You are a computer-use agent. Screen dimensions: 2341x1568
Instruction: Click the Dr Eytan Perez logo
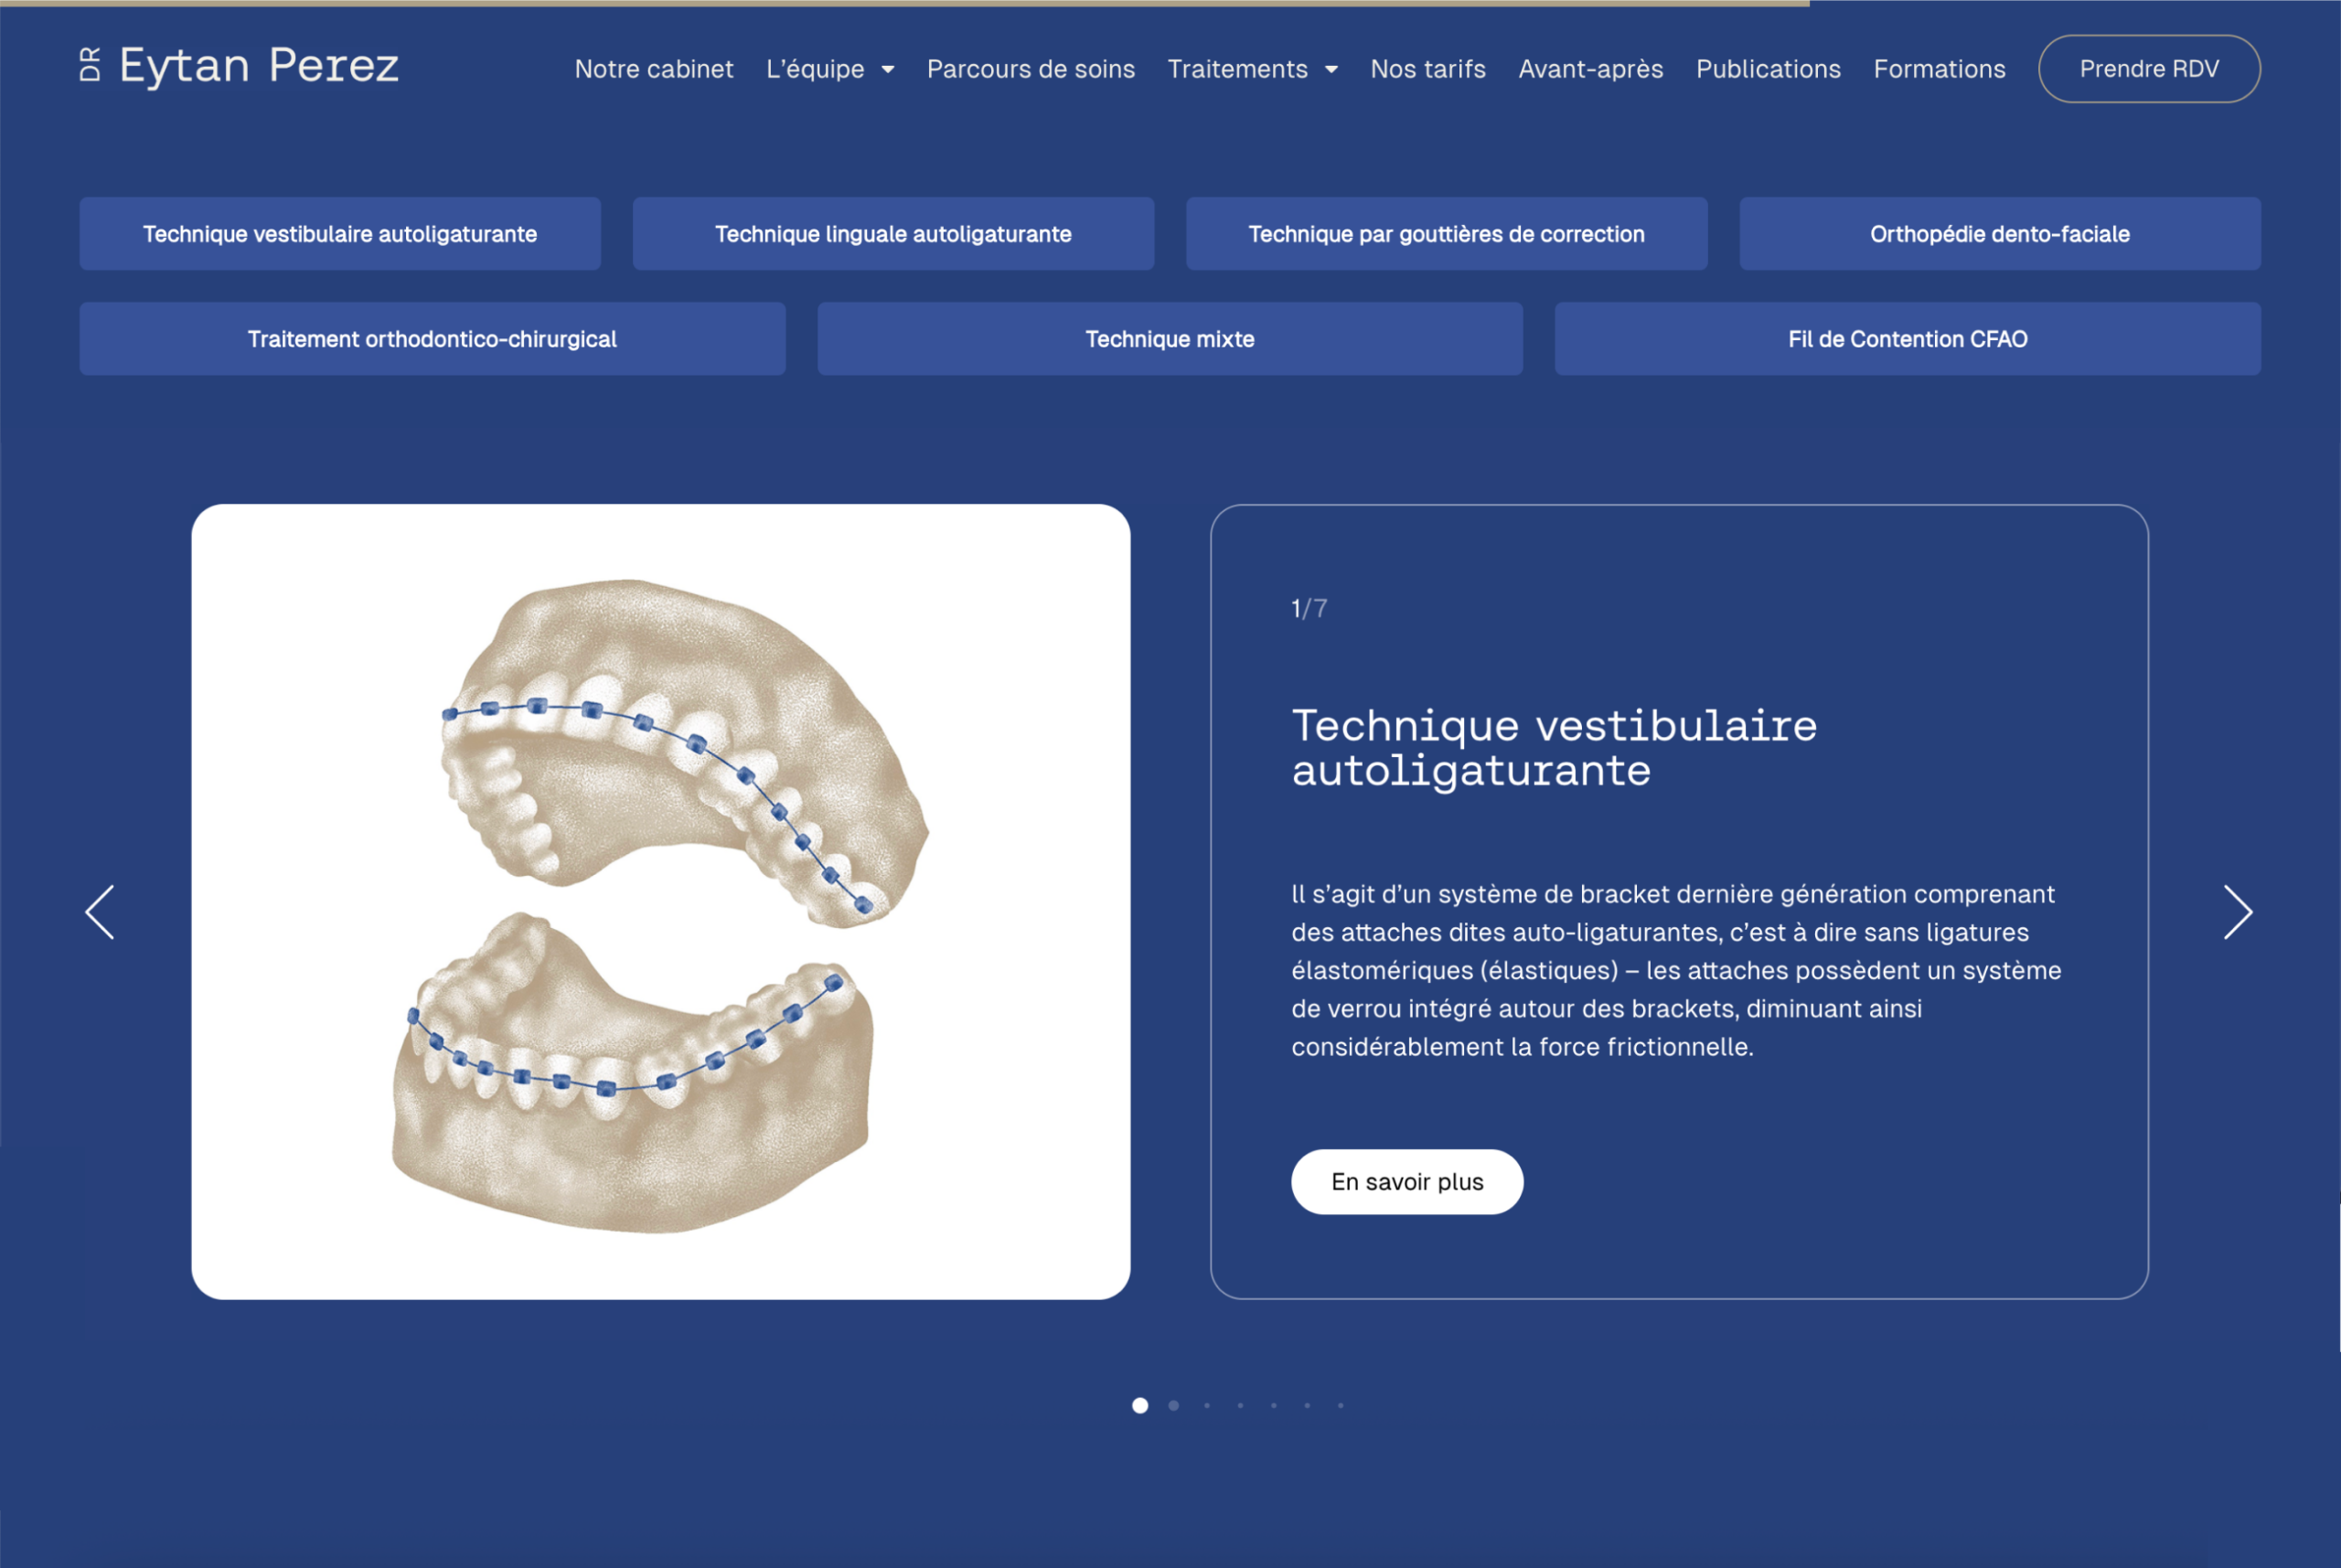(240, 67)
